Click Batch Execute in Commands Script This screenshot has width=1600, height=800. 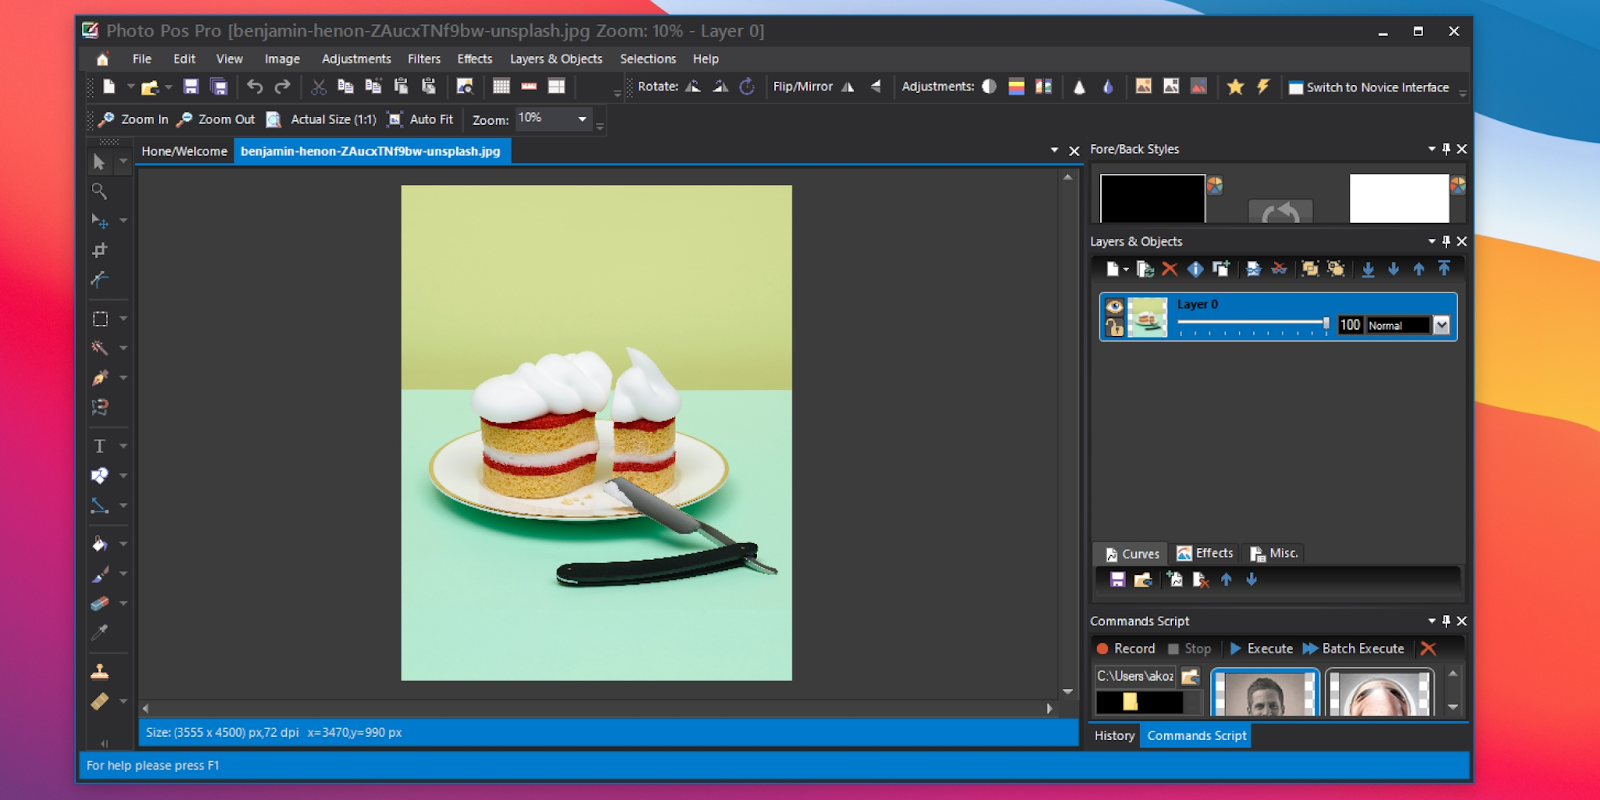[x=1353, y=648]
